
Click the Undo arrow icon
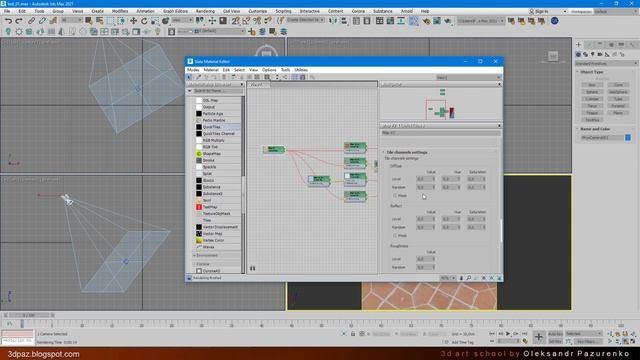8,20
